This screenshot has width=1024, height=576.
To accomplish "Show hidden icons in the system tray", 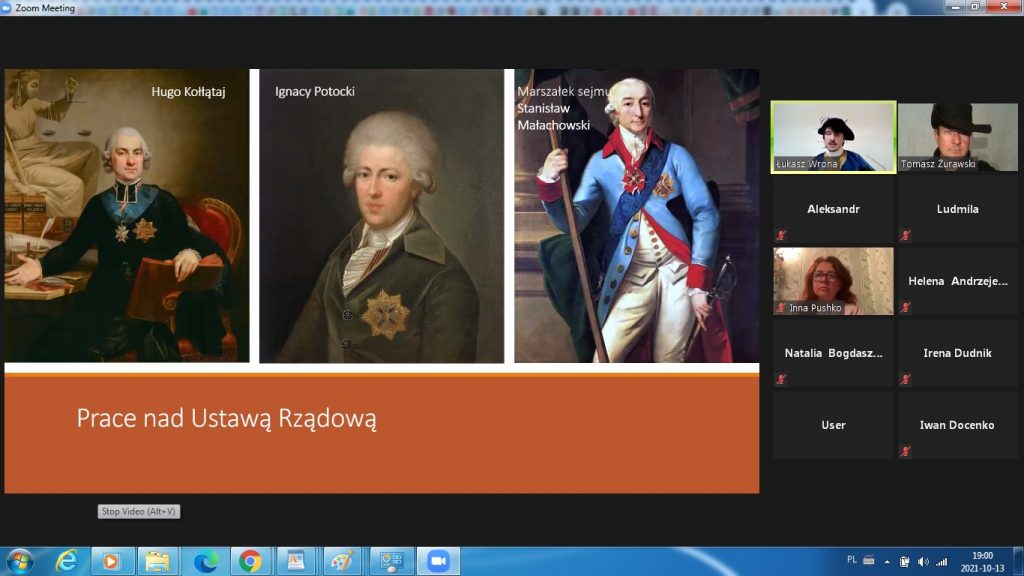I will click(886, 561).
